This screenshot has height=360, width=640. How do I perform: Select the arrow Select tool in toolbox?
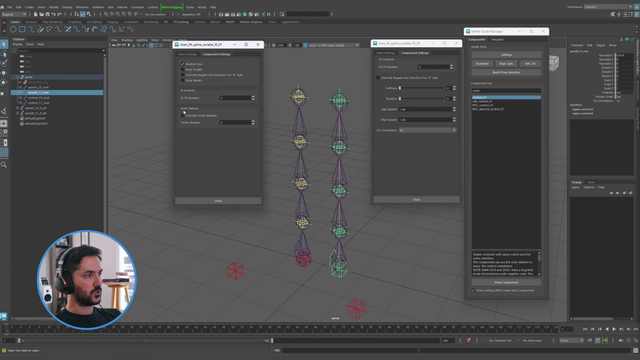click(x=4, y=44)
